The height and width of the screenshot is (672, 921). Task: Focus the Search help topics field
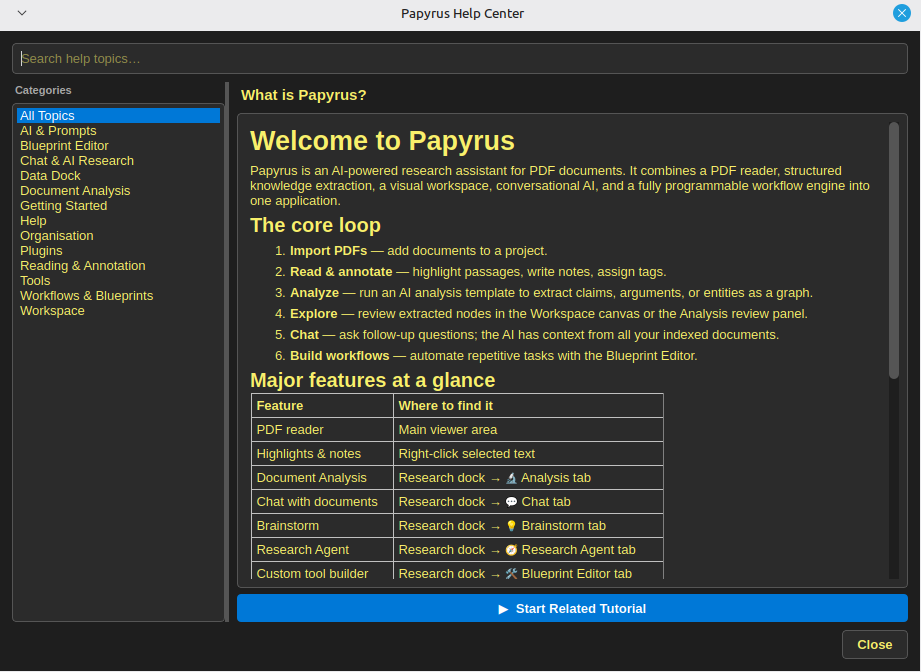click(x=460, y=59)
